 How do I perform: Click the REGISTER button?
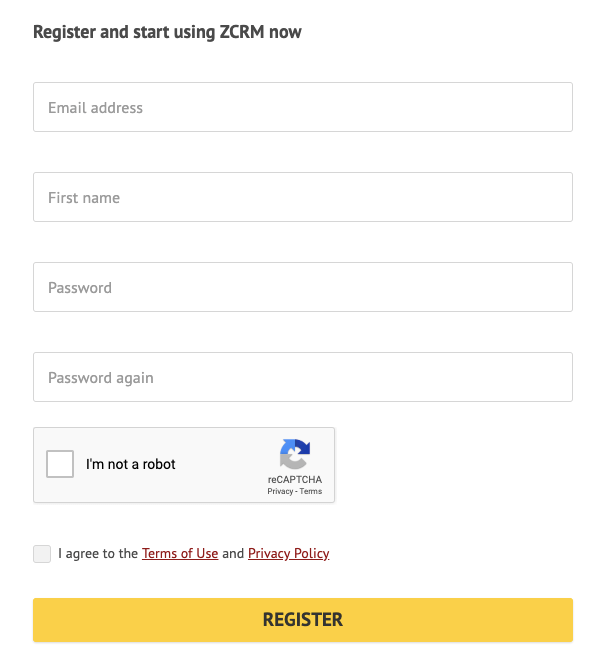303,620
